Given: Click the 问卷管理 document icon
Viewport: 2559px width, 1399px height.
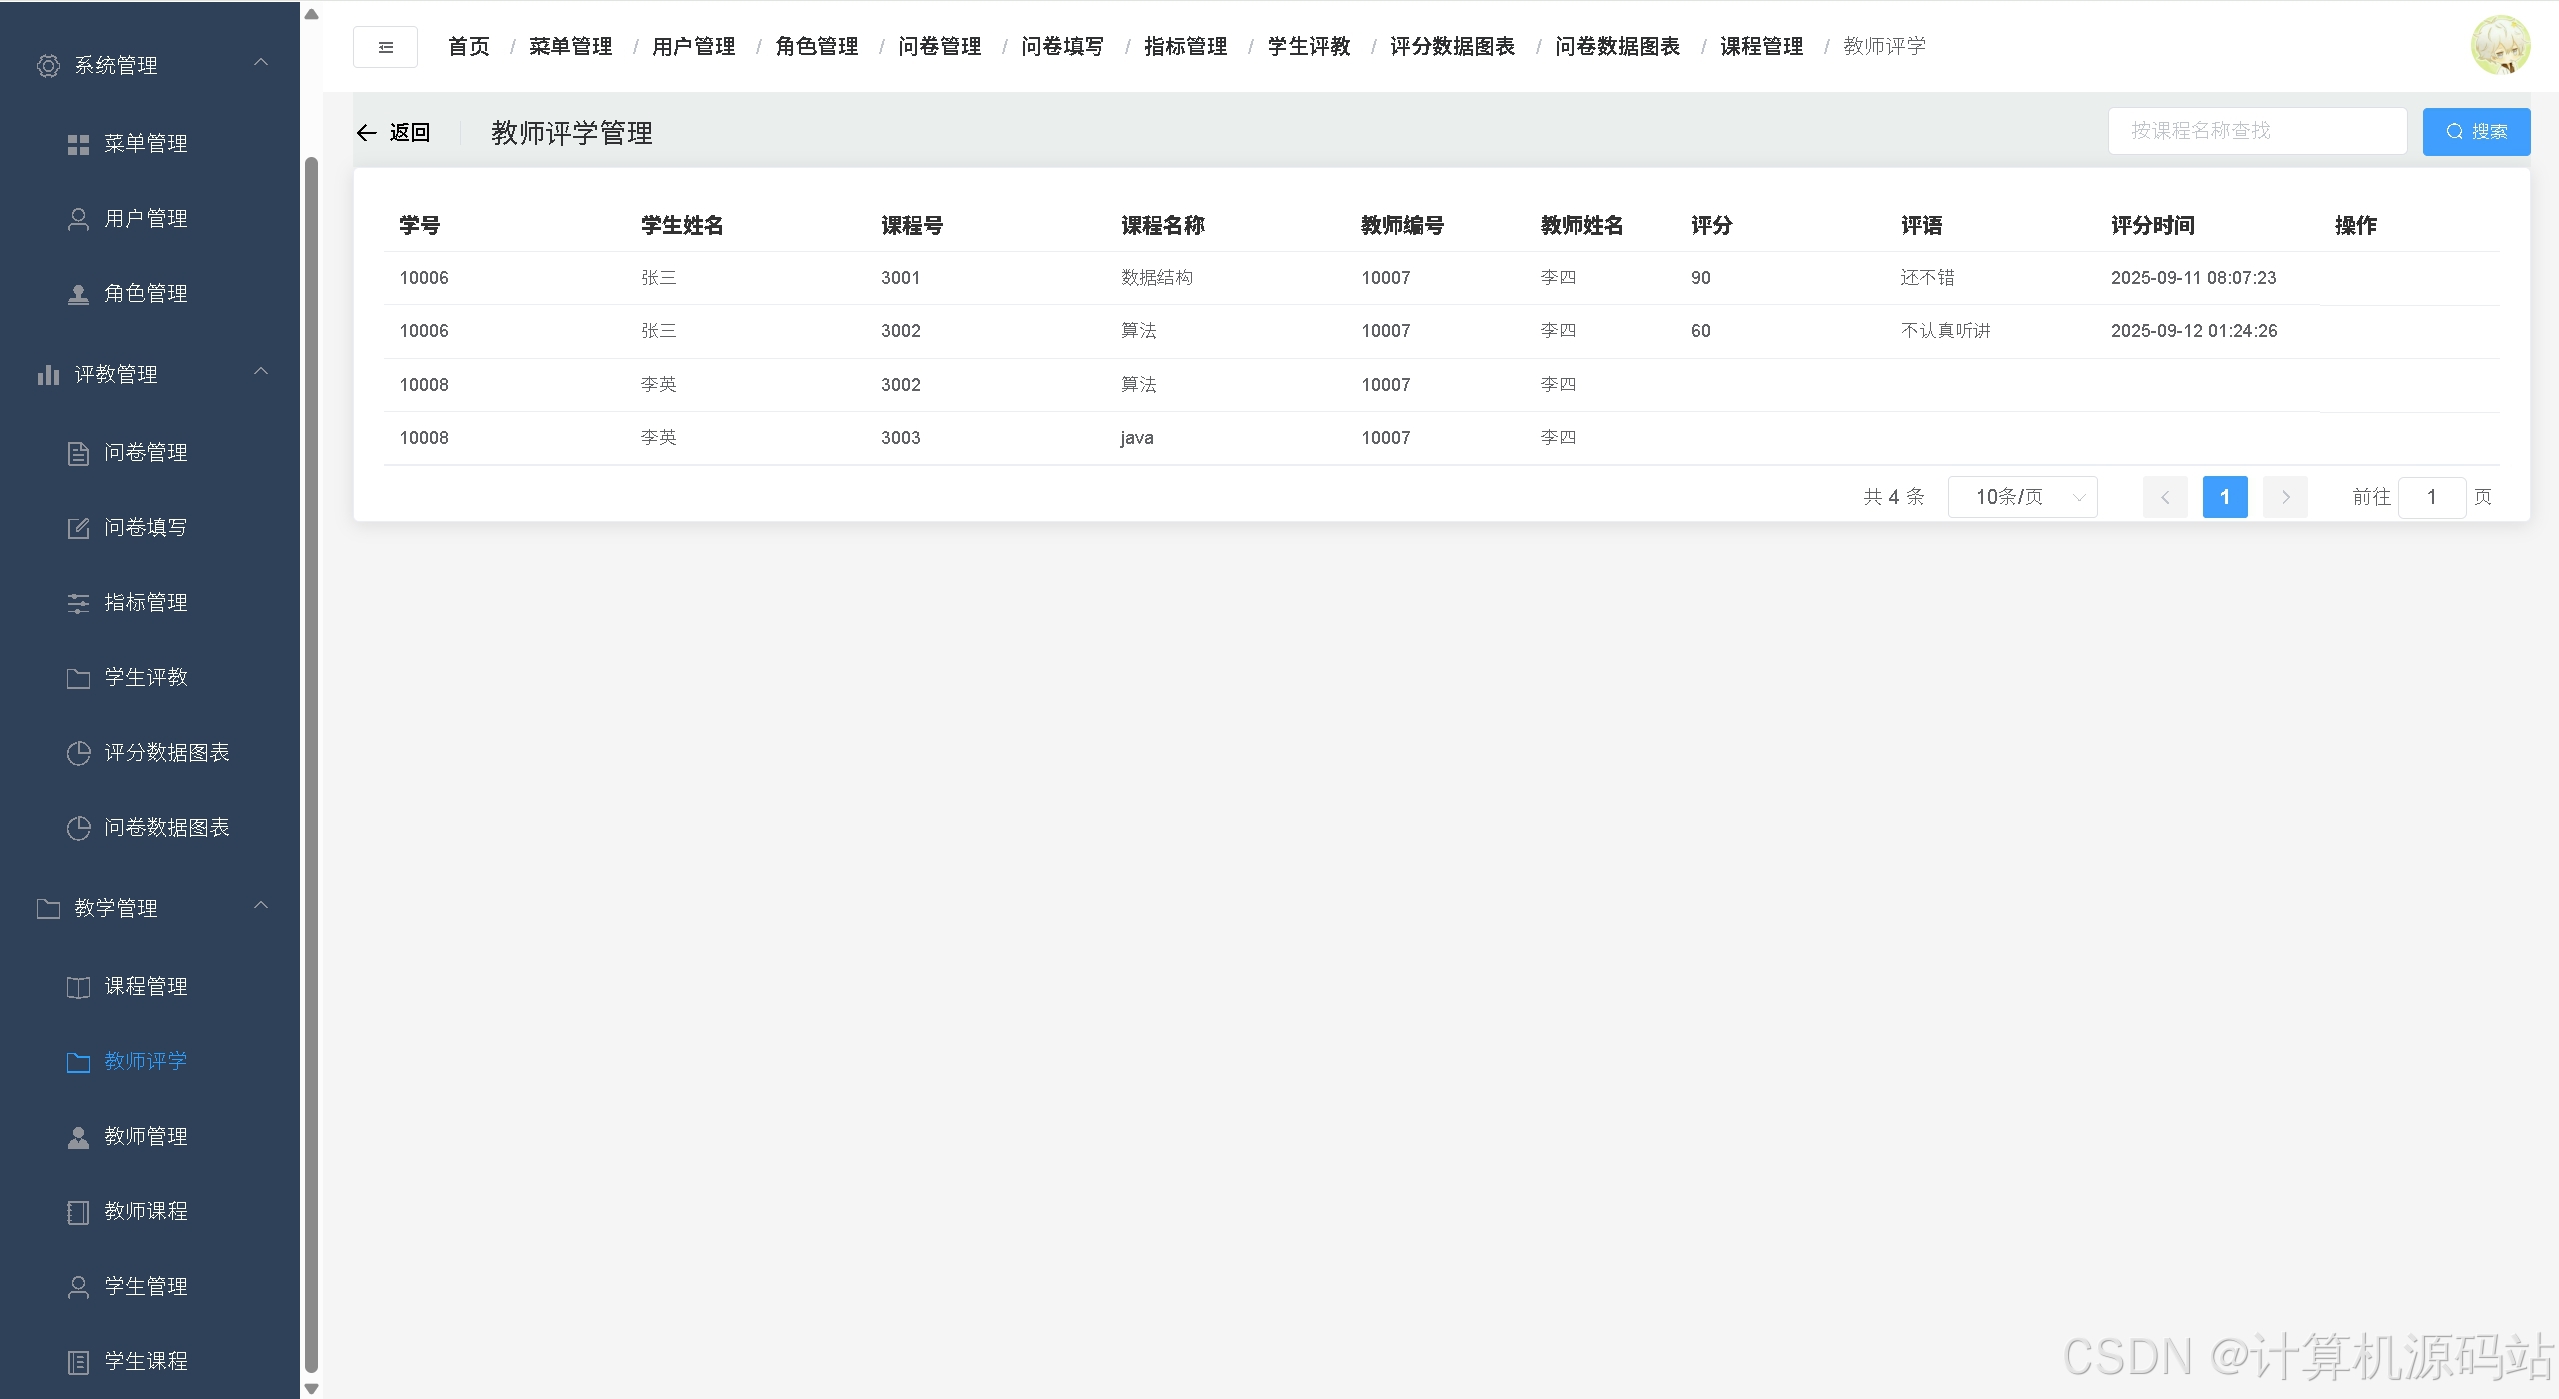Looking at the screenshot, I should click(78, 453).
